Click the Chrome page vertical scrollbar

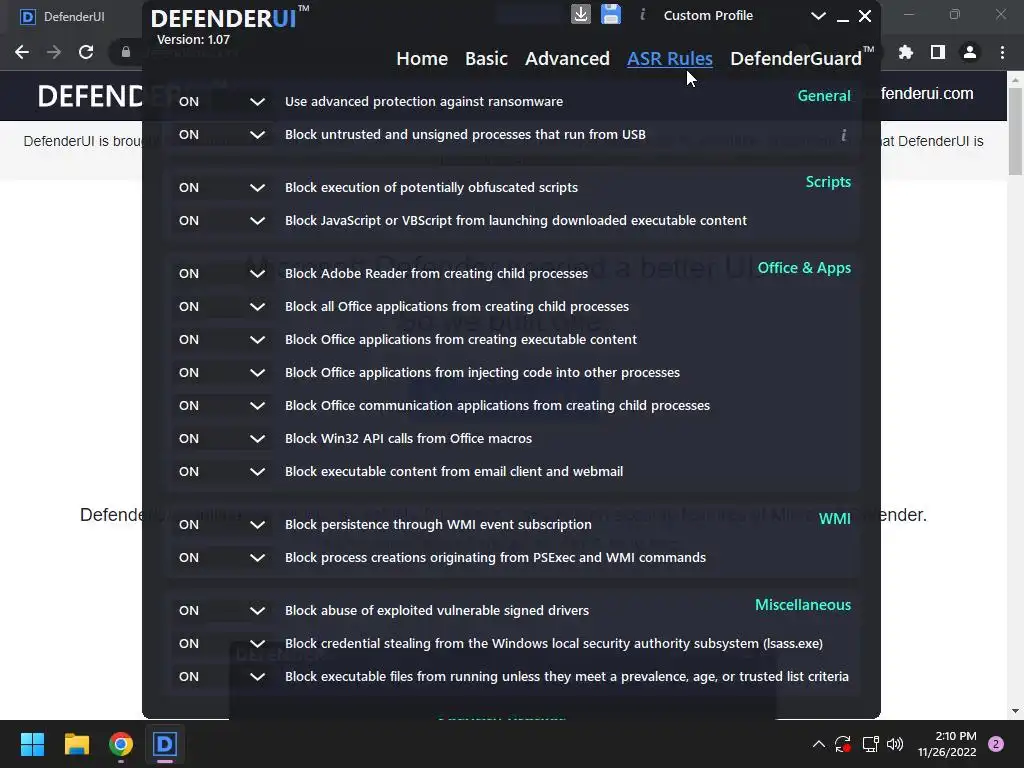tap(1015, 131)
